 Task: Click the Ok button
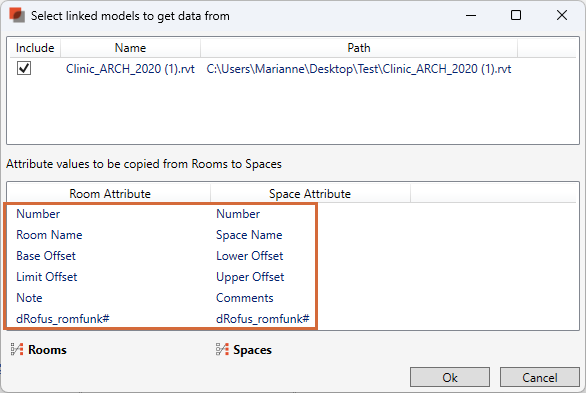(x=450, y=377)
